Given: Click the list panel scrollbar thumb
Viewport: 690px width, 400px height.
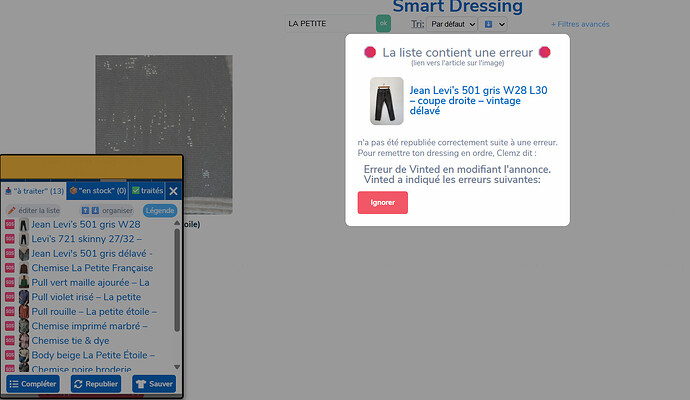Looking at the screenshot, I should pos(177,280).
